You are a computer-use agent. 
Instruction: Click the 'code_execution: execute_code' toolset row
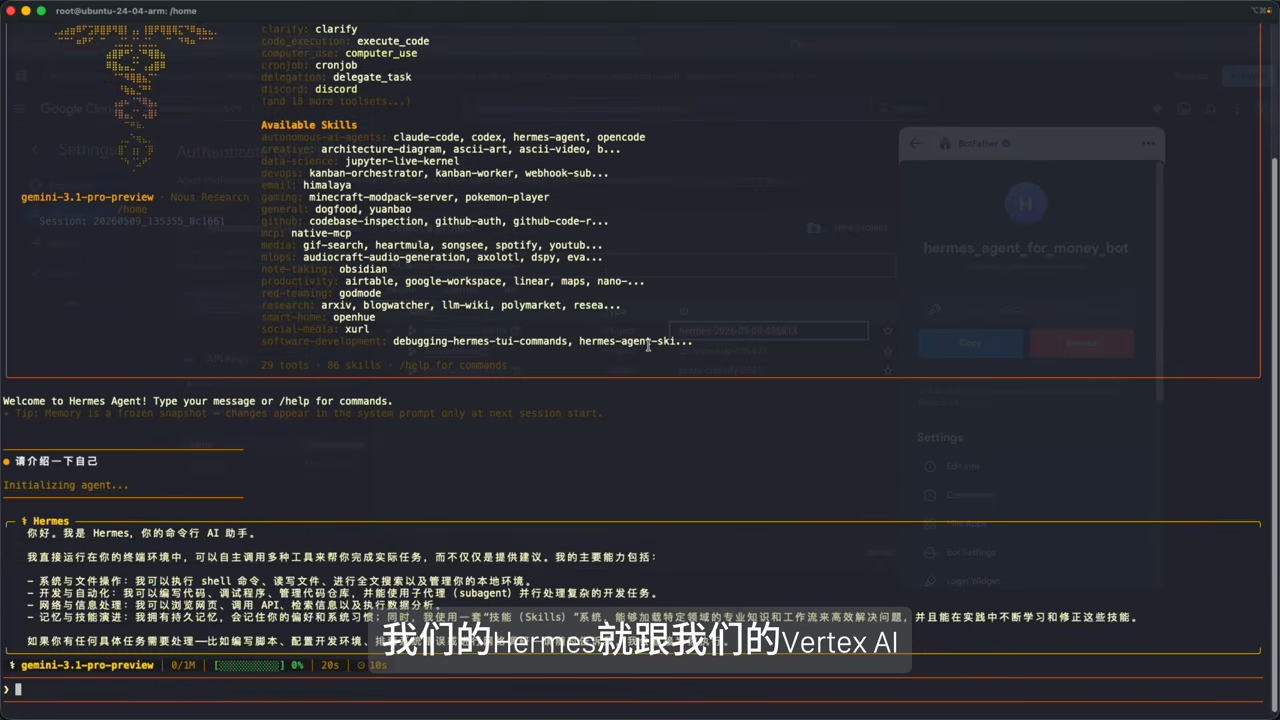(345, 41)
